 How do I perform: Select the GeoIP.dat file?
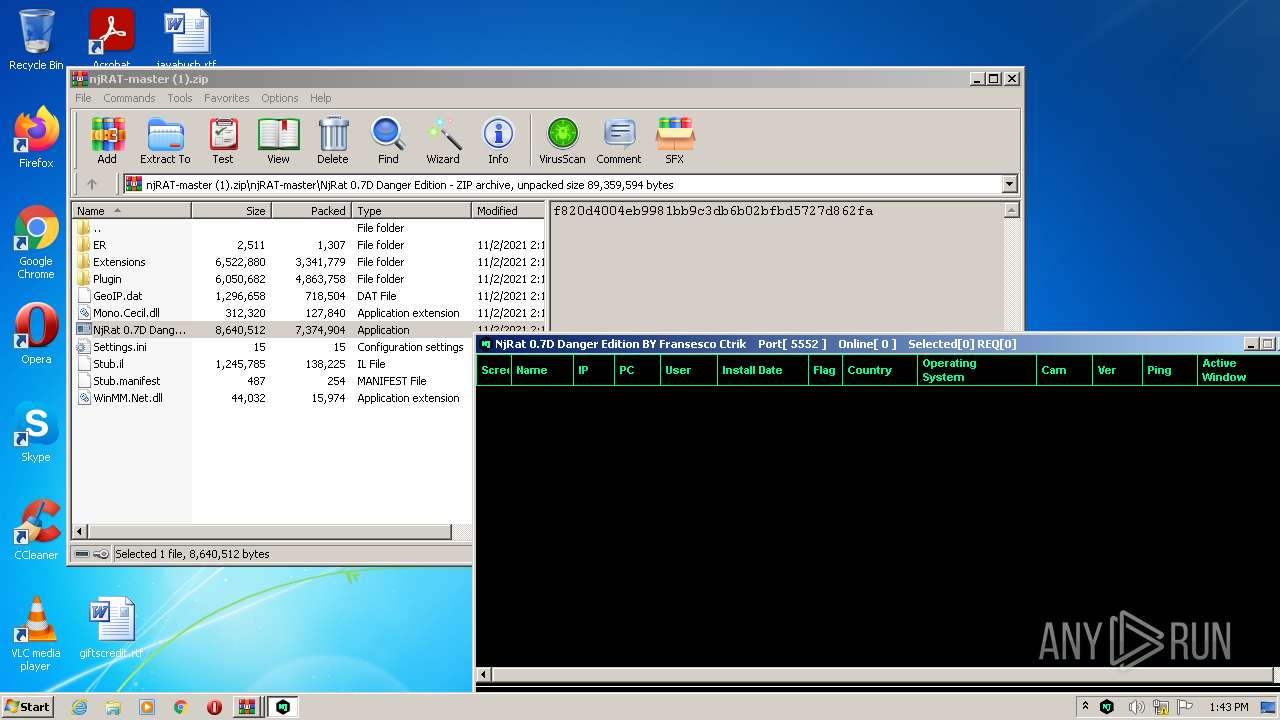[309, 296]
